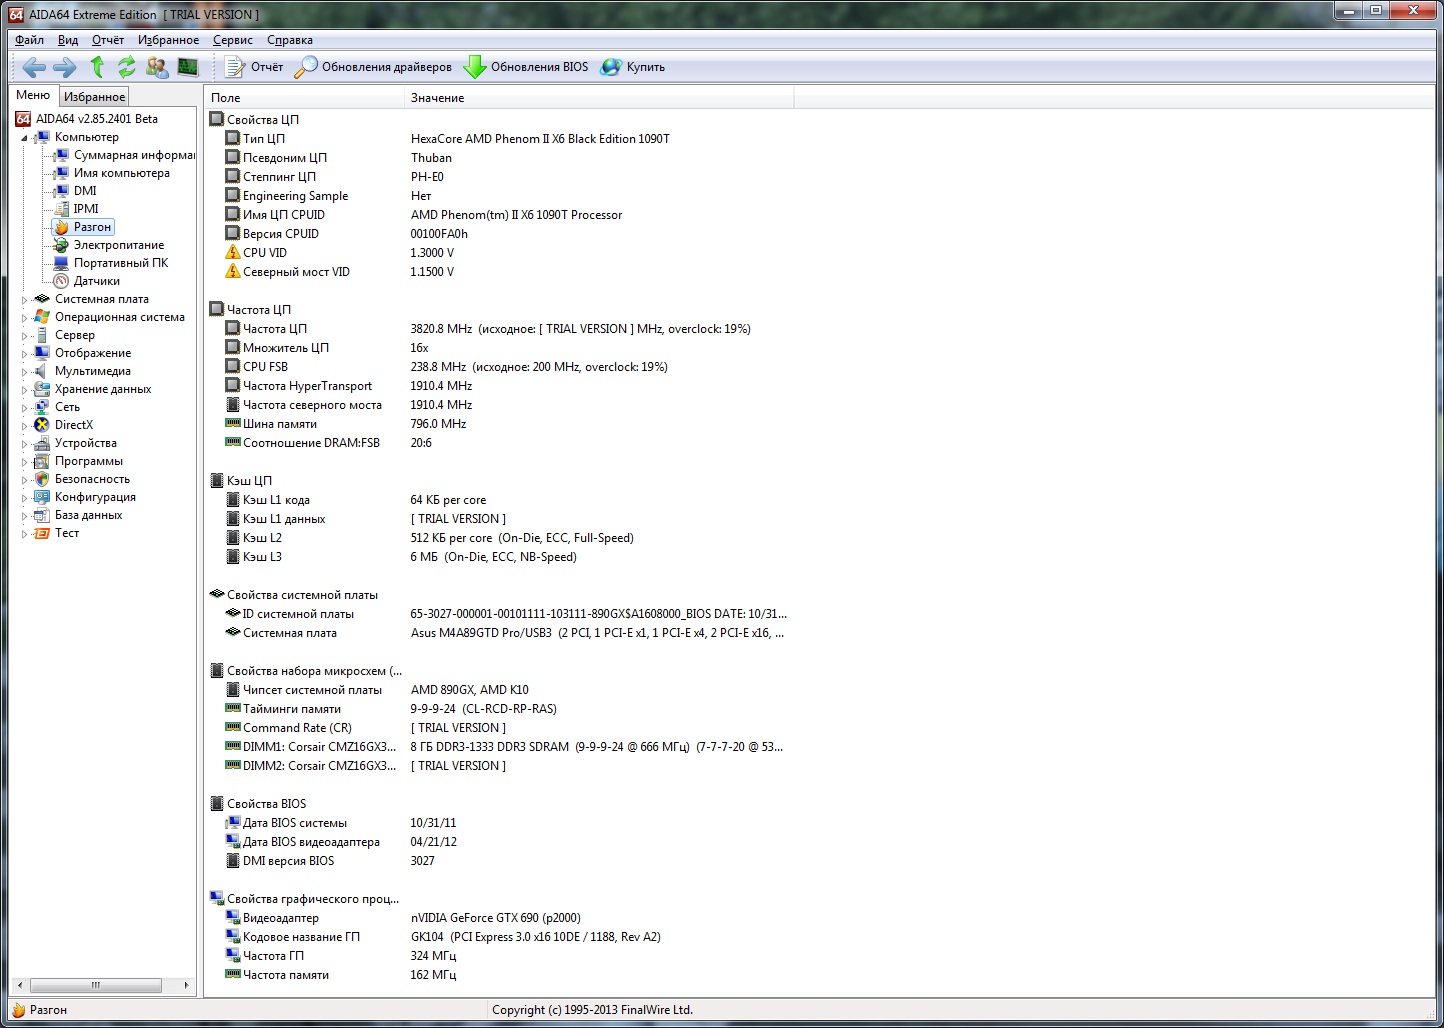Viewport: 1444px width, 1028px height.
Task: Switch to the Избранное tab above the tree
Action: click(x=95, y=97)
